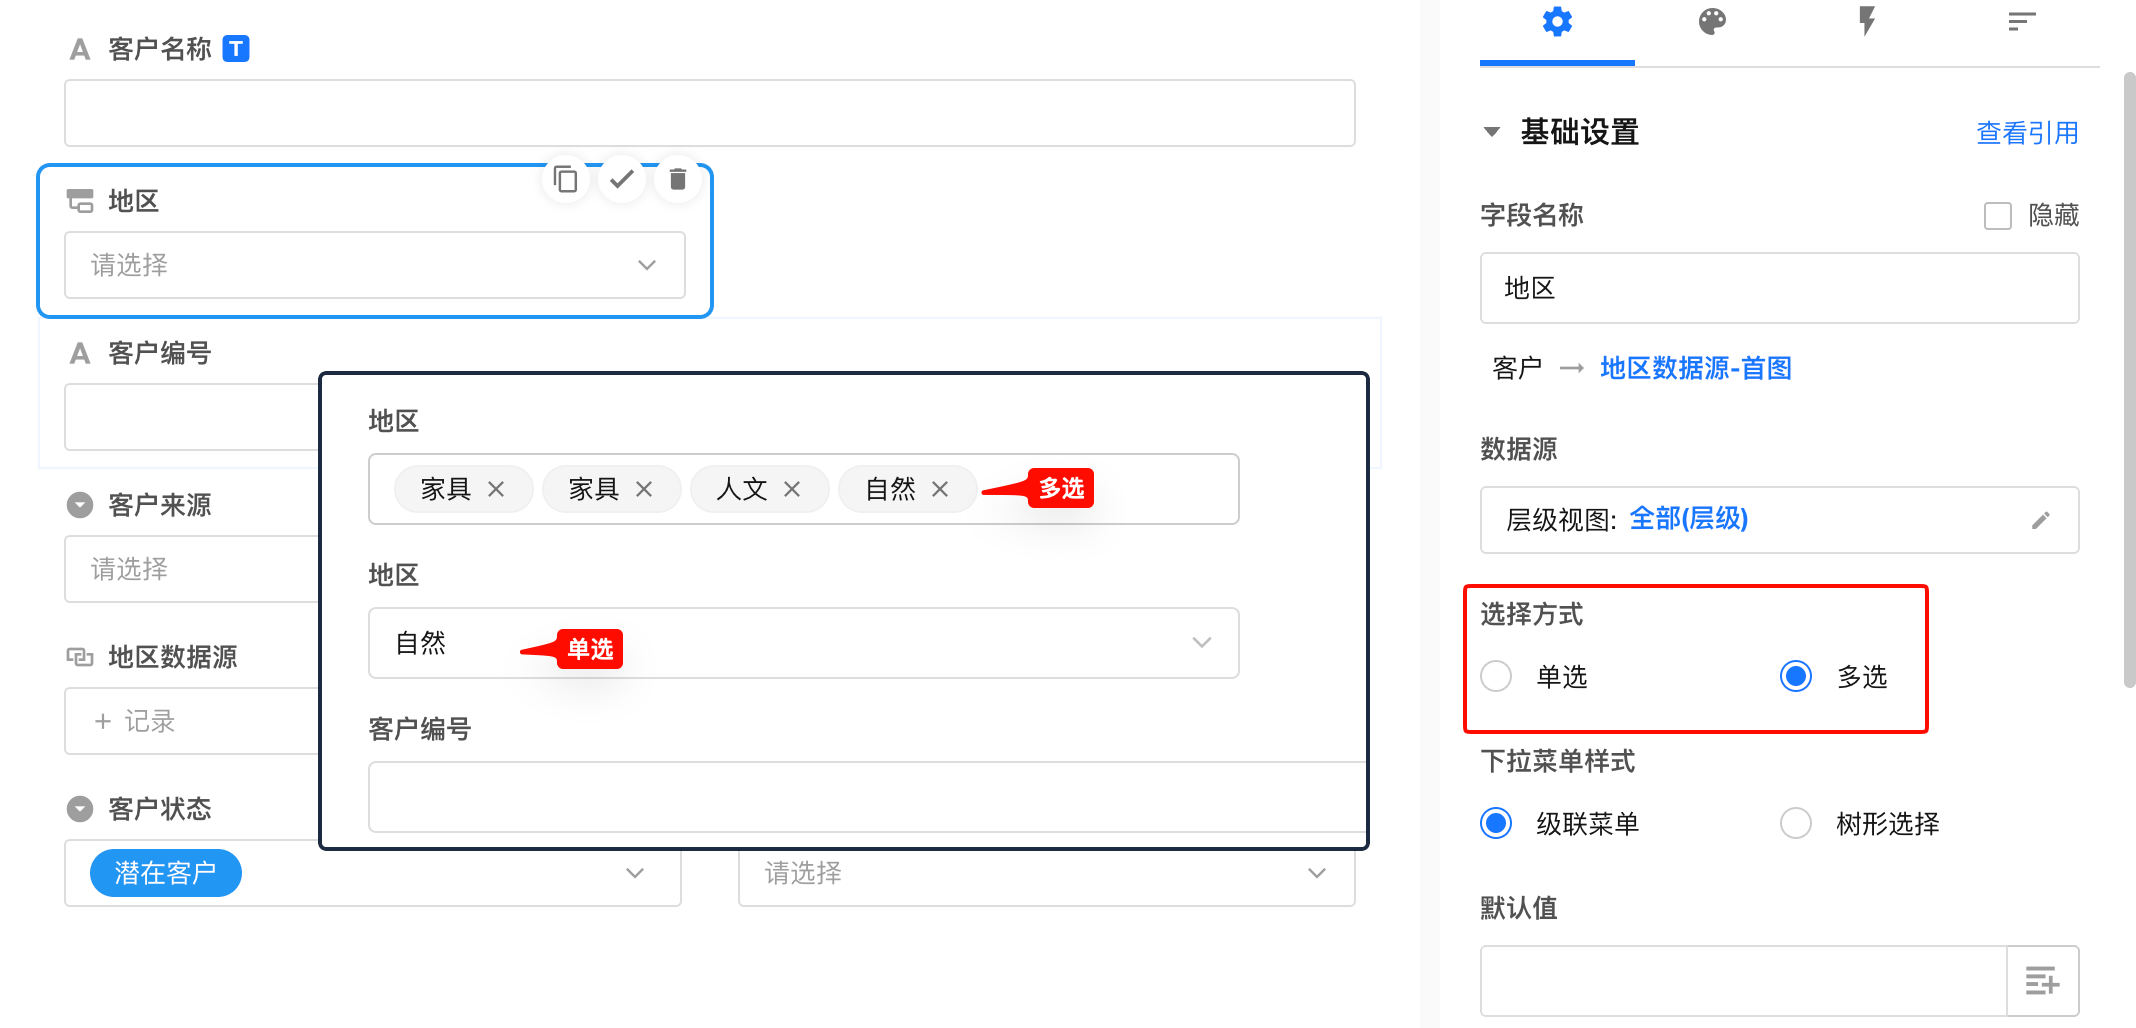Open the gear settings tab
The image size is (2136, 1028).
(x=1557, y=22)
